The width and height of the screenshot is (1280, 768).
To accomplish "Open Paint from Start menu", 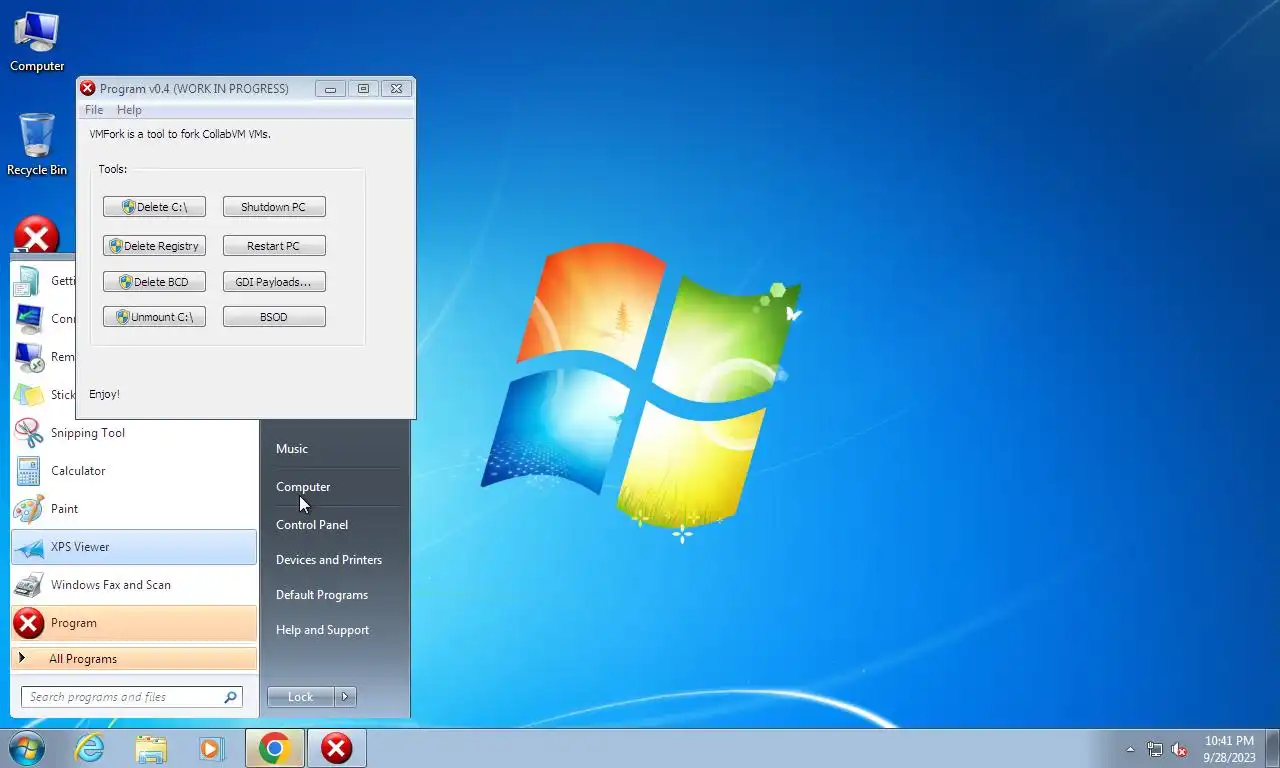I will click(134, 509).
